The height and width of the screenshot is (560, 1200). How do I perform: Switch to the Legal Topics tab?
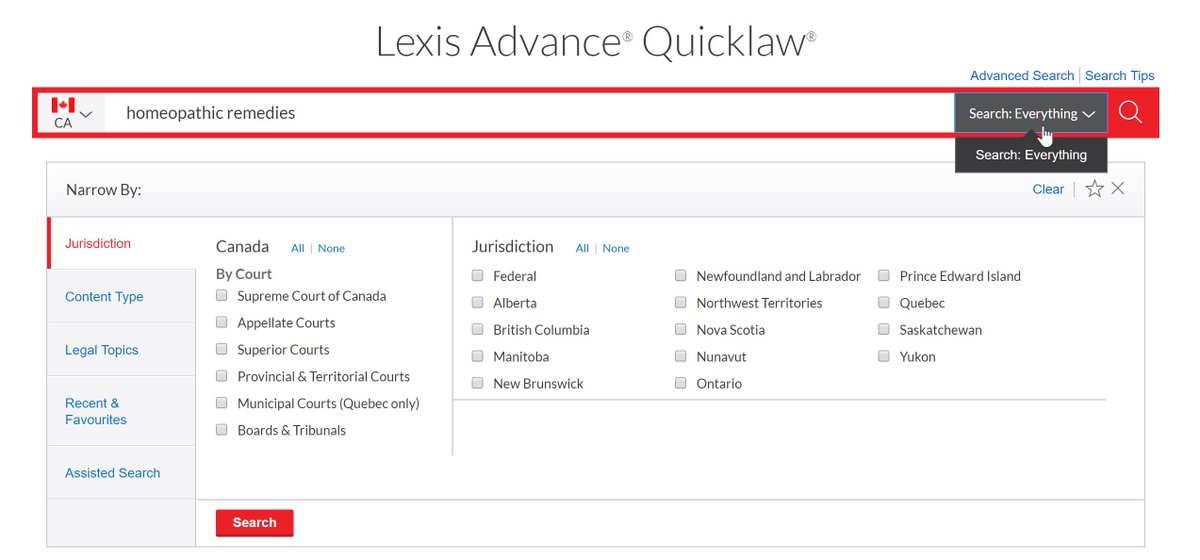(x=121, y=350)
